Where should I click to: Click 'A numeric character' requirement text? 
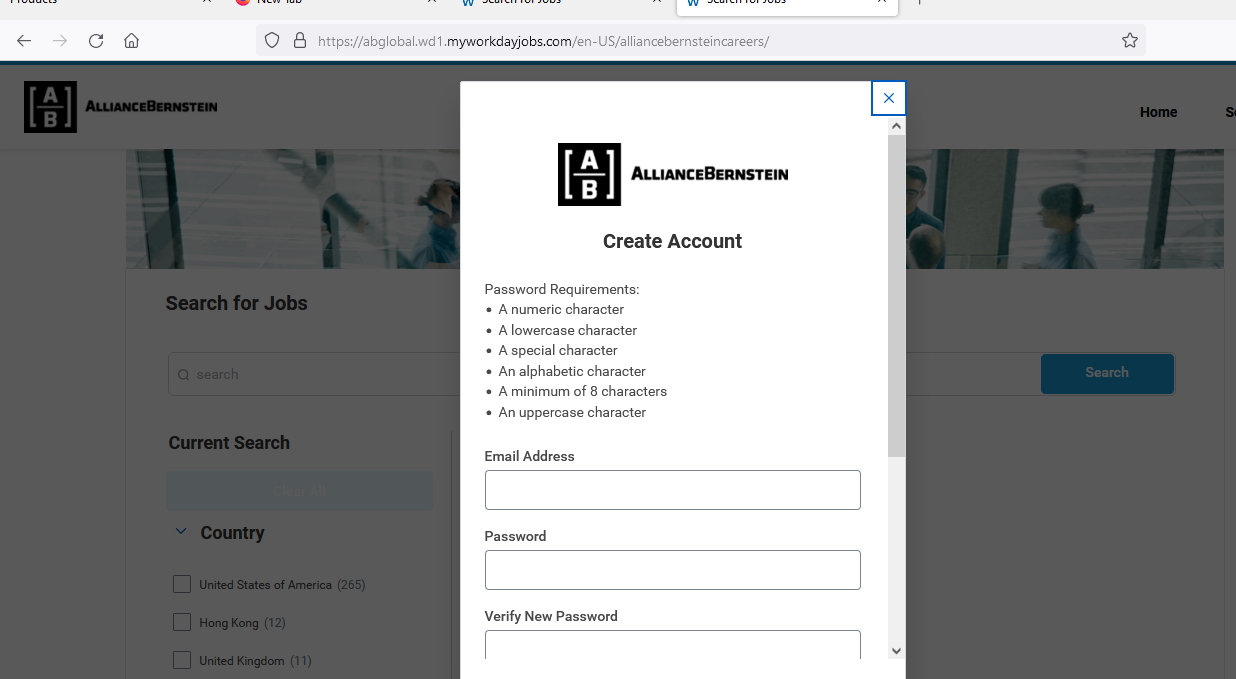coord(561,309)
